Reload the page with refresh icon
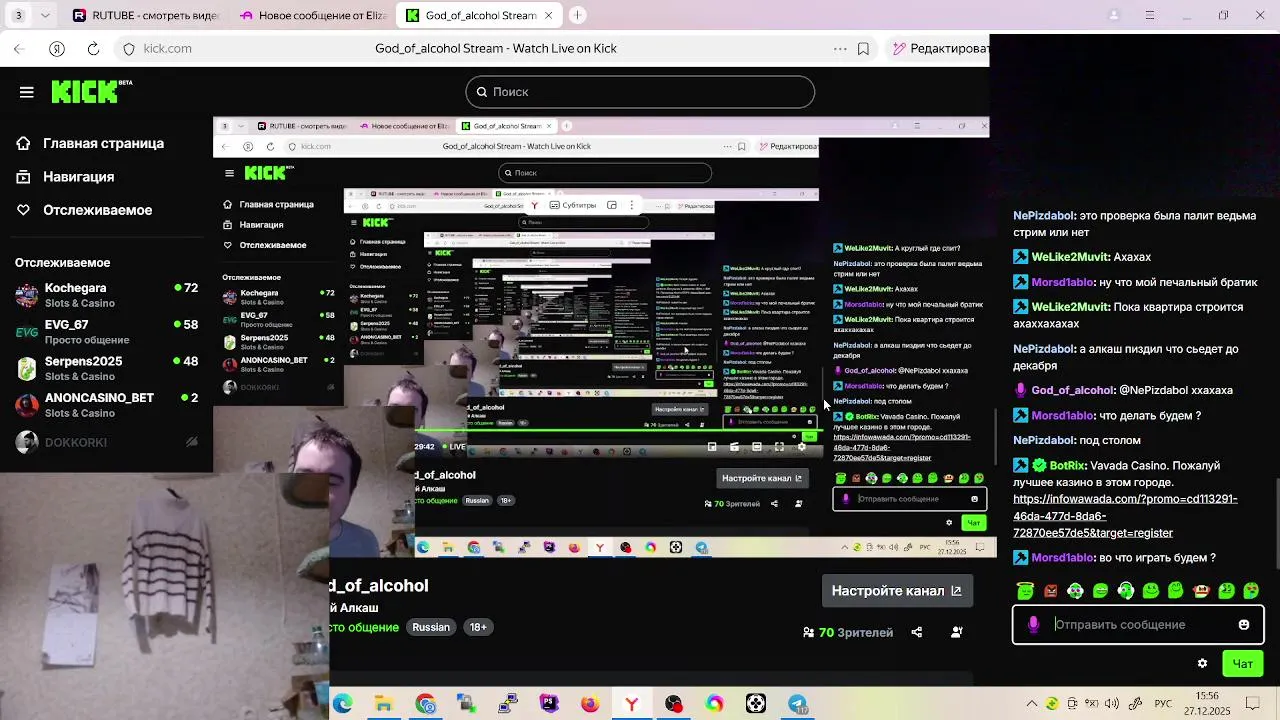Viewport: 1280px width, 720px height. [x=93, y=48]
